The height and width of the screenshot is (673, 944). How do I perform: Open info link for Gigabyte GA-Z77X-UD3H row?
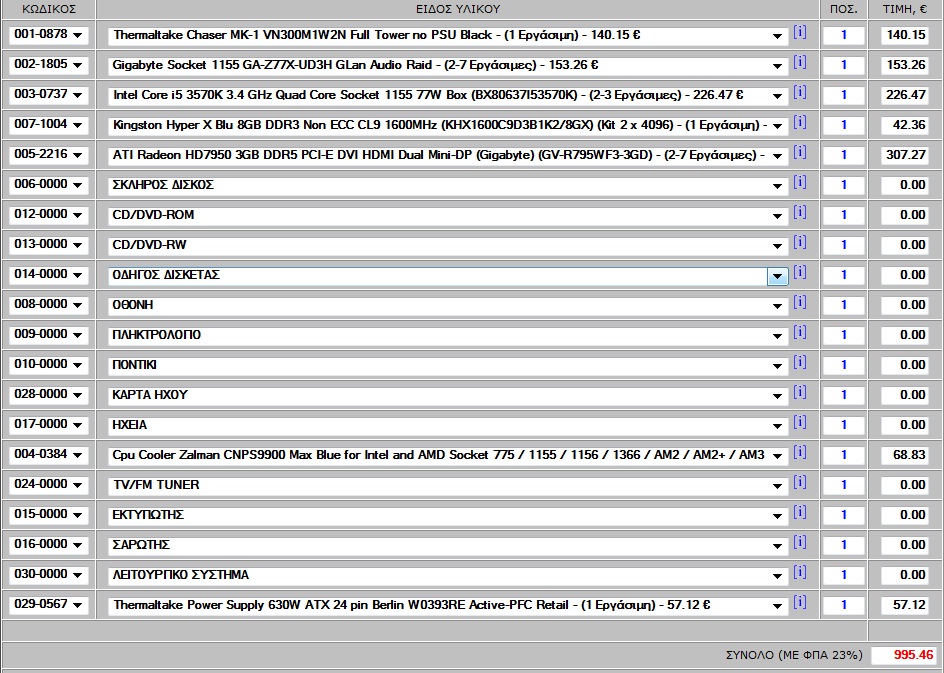pos(800,62)
